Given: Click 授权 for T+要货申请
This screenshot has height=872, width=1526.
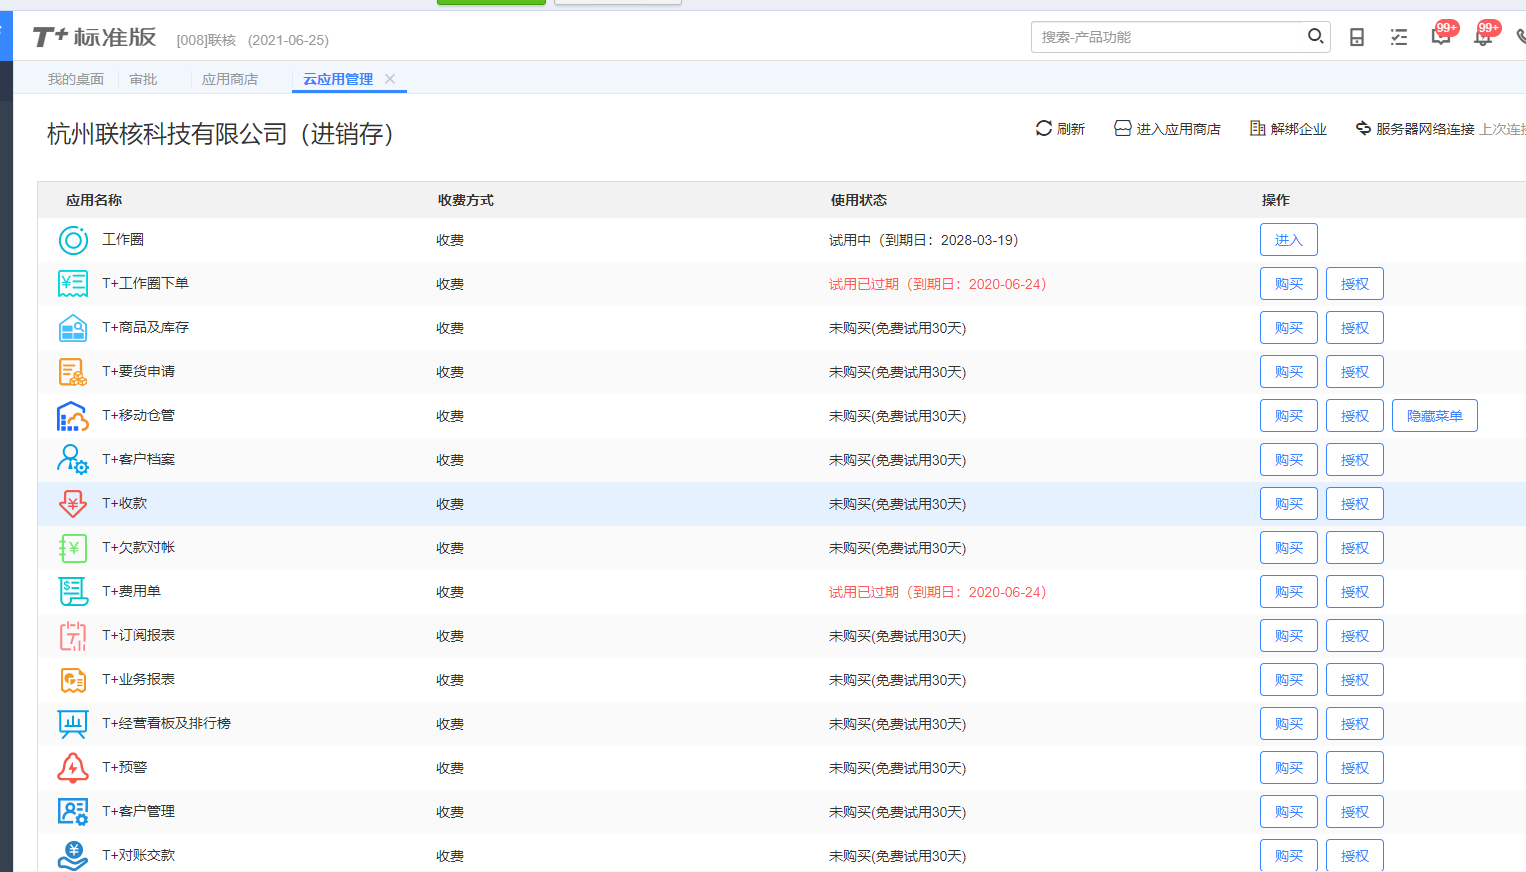Looking at the screenshot, I should point(1355,372).
